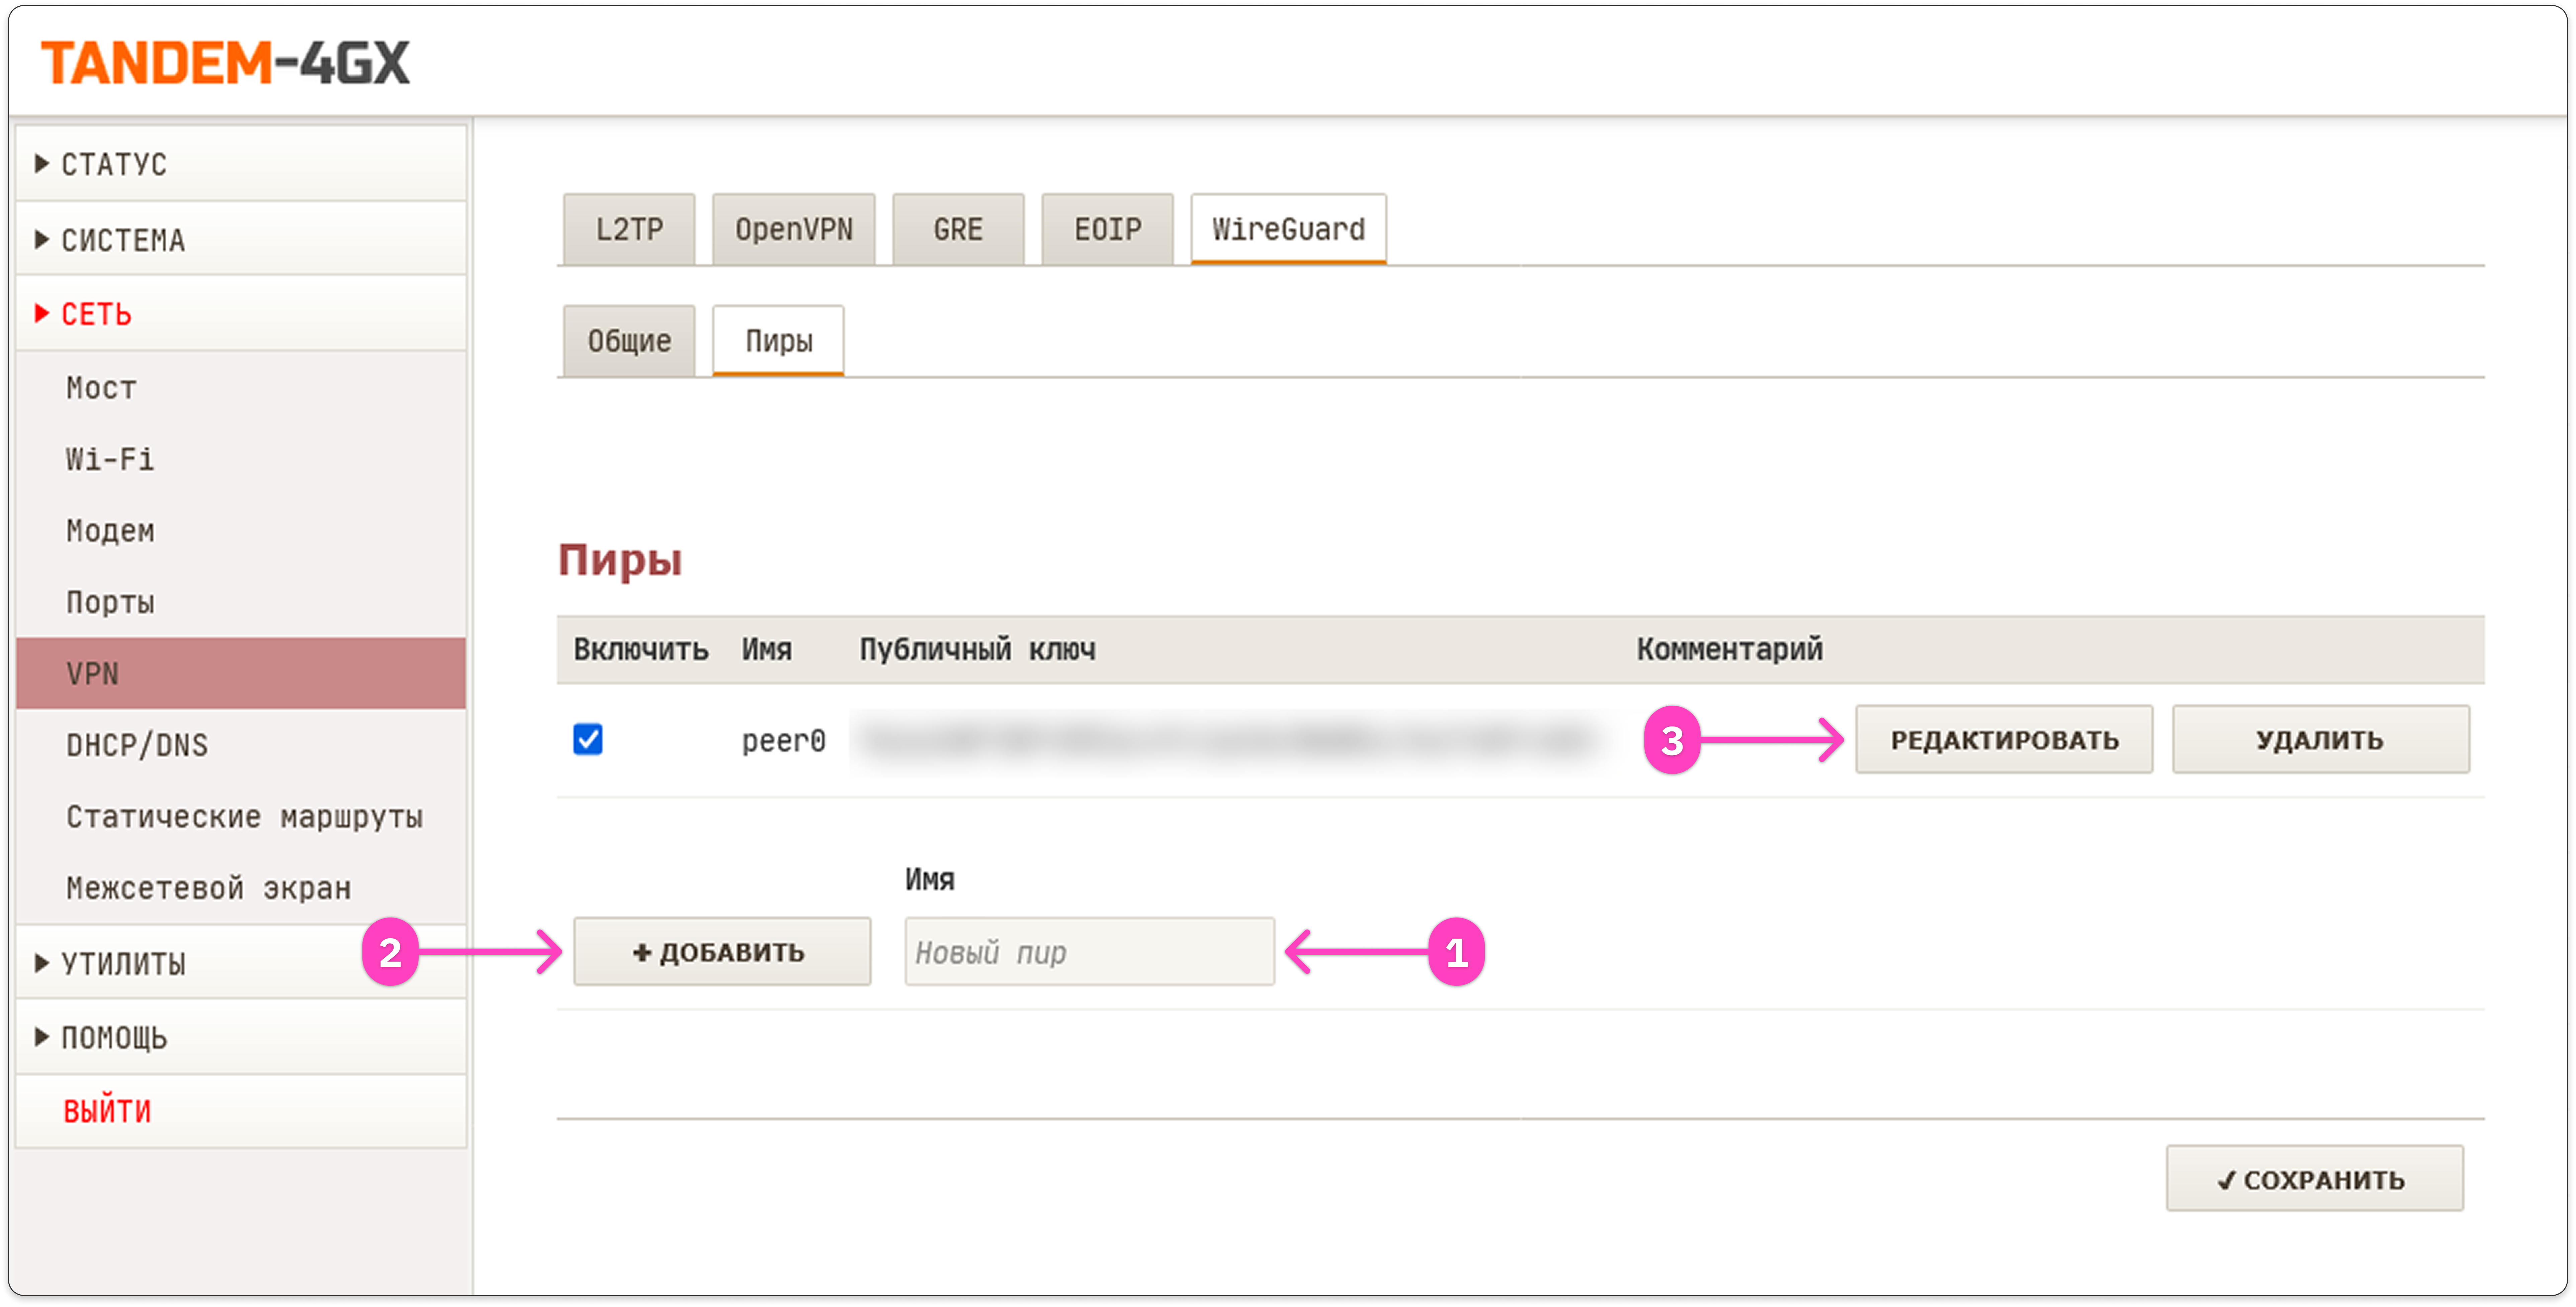Click the ВЫЙТИ logout link
The width and height of the screenshot is (2576, 1307).
[107, 1111]
